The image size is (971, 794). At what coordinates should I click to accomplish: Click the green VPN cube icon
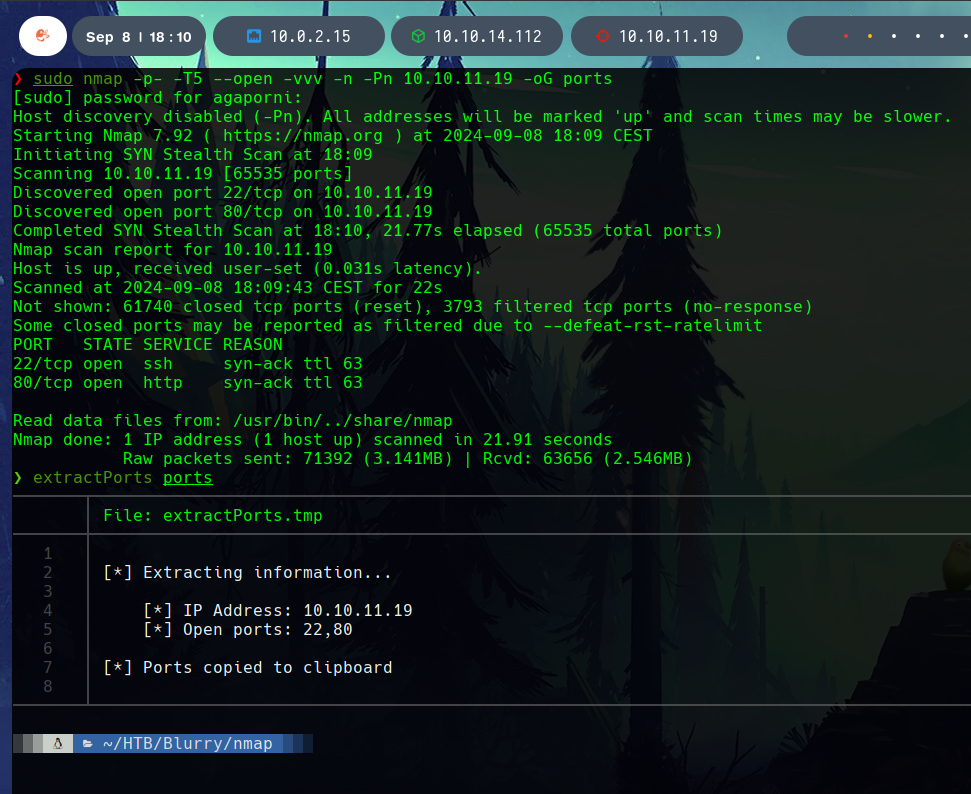pos(417,36)
